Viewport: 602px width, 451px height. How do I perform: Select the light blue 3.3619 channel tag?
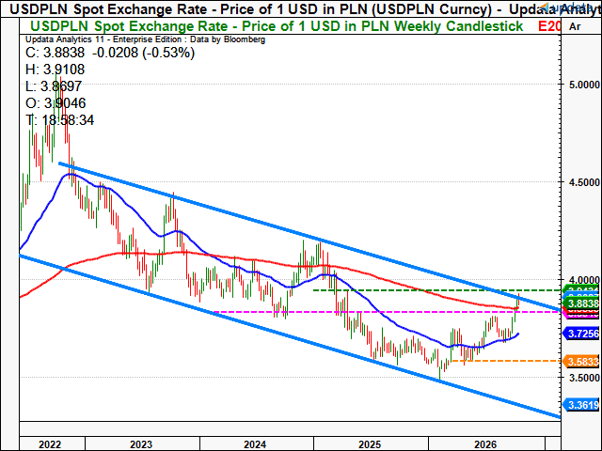click(581, 405)
